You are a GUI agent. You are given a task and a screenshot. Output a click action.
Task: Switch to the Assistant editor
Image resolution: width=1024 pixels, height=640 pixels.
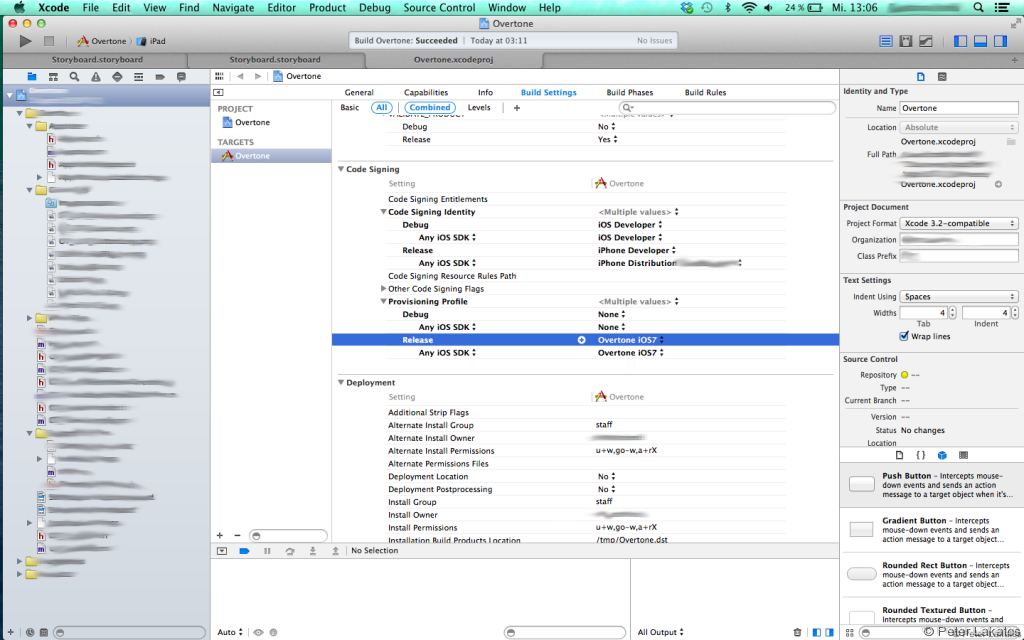[906, 41]
